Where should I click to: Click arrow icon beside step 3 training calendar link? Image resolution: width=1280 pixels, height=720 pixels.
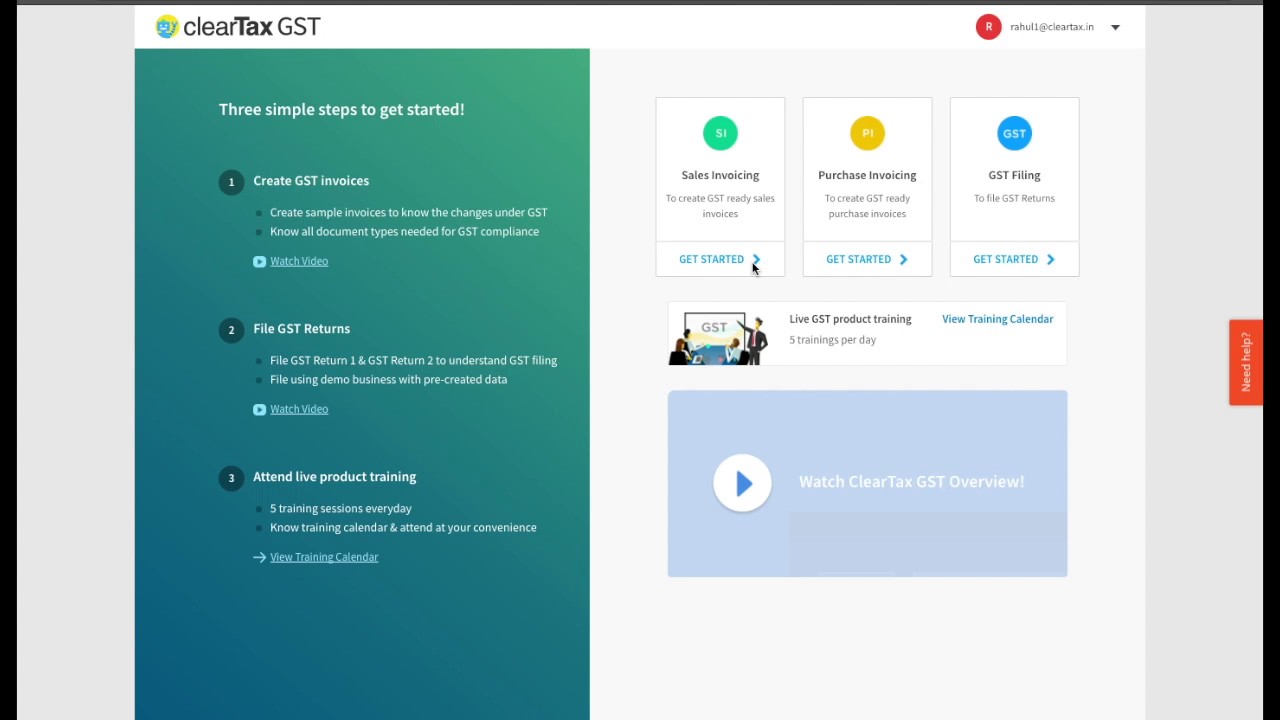[x=259, y=557]
